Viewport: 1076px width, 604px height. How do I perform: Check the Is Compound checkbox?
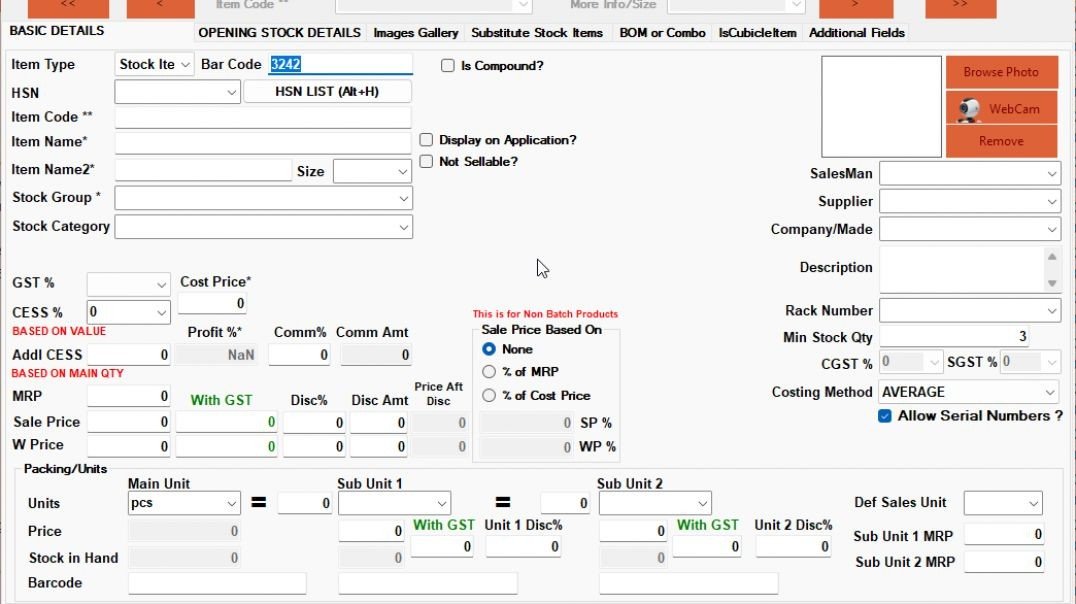coord(447,66)
